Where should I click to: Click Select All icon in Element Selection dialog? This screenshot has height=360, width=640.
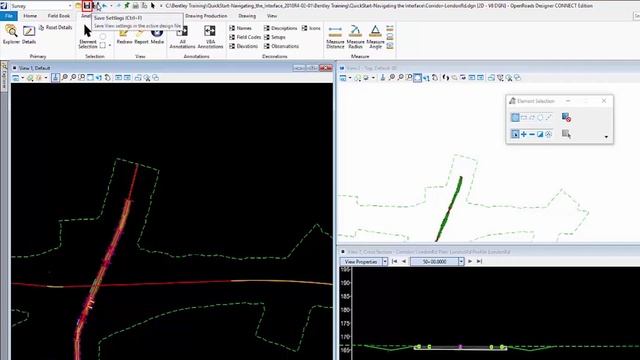click(x=566, y=134)
